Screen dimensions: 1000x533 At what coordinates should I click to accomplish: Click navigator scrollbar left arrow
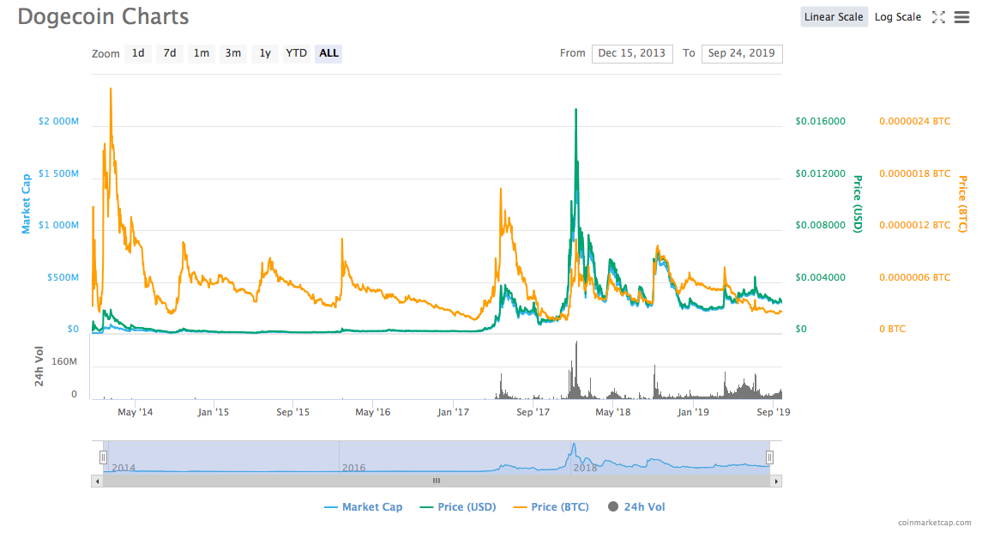(97, 481)
